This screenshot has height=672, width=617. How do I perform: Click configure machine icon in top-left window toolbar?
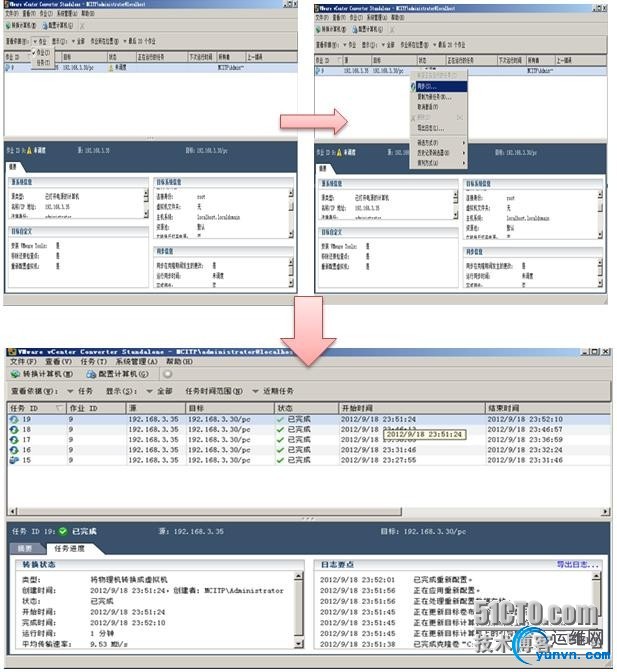pyautogui.click(x=45, y=26)
